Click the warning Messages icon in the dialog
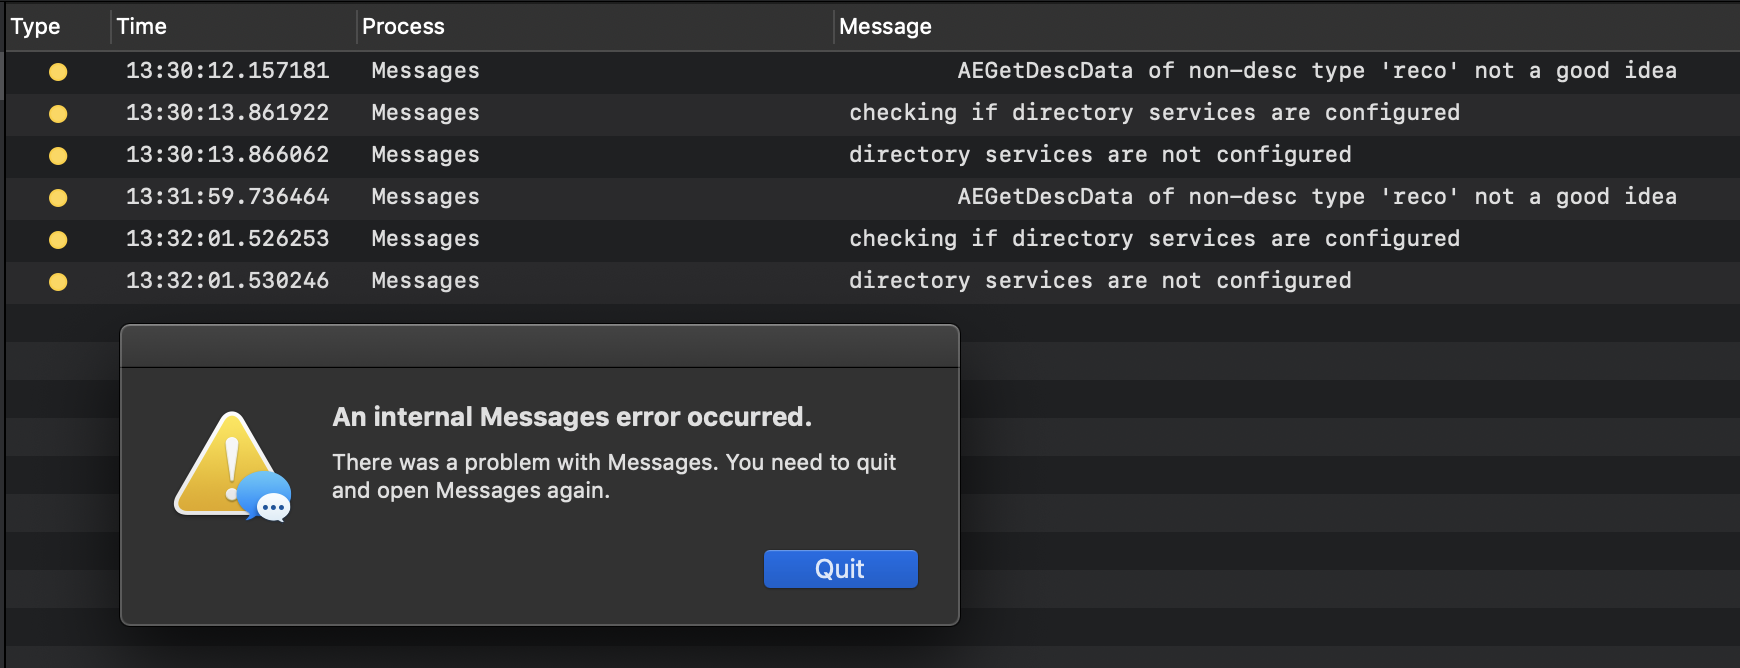The width and height of the screenshot is (1740, 668). (x=233, y=466)
